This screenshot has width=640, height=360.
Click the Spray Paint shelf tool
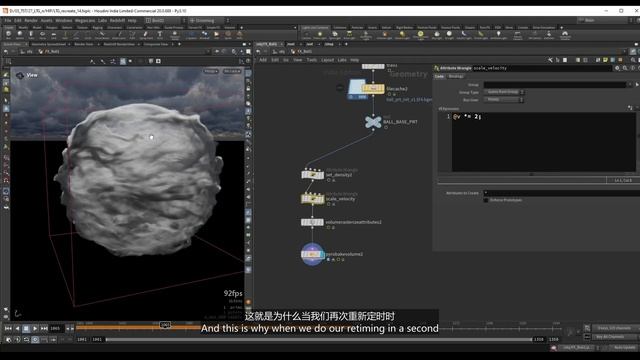(x=145, y=35)
